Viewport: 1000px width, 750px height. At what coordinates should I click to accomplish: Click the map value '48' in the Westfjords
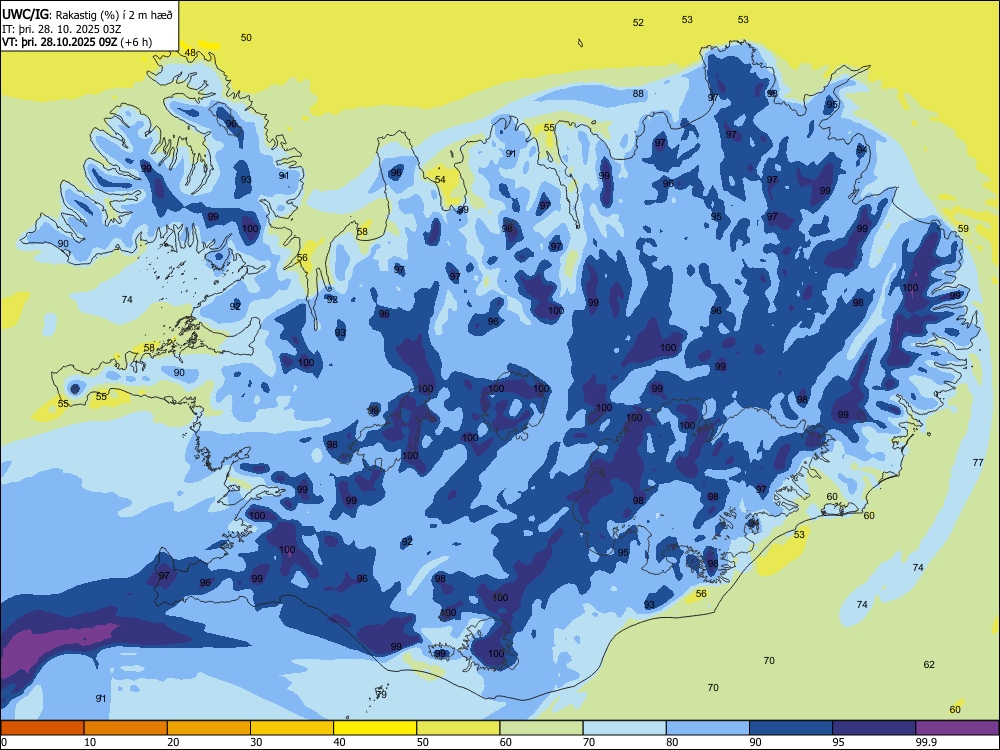pos(190,53)
